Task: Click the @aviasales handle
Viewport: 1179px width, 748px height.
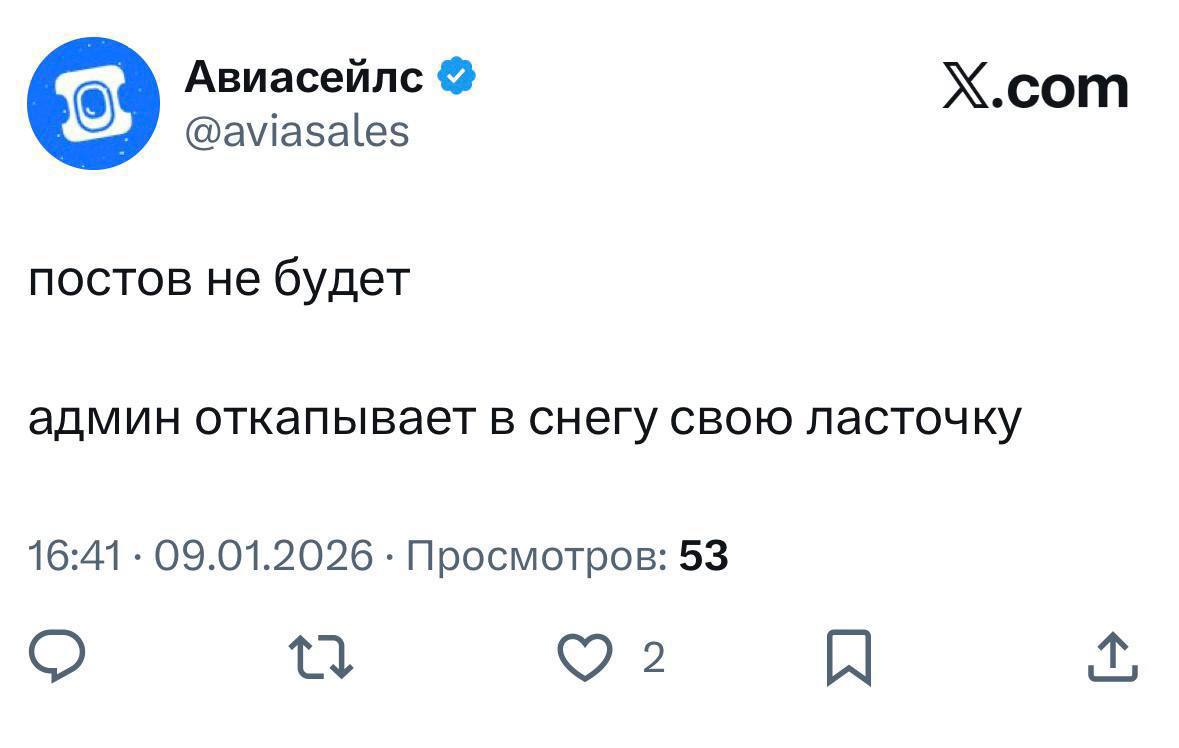Action: pyautogui.click(x=297, y=130)
